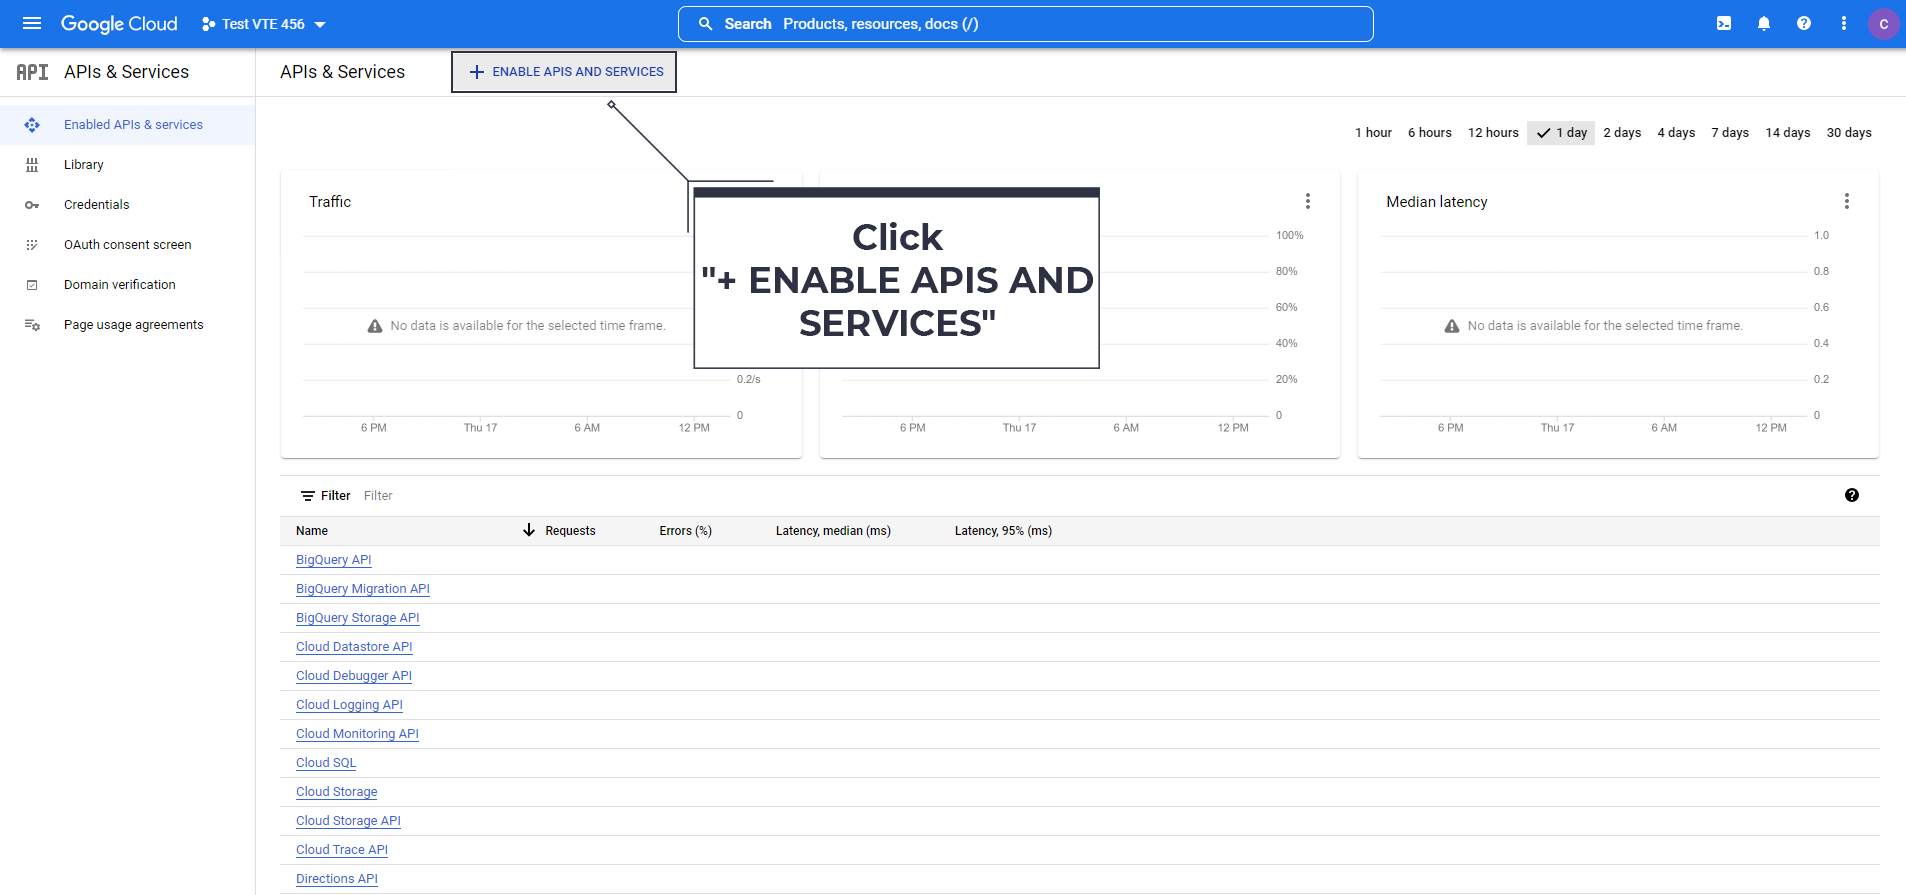This screenshot has height=895, width=1906.
Task: Open the Cloud Storage link
Action: point(337,792)
